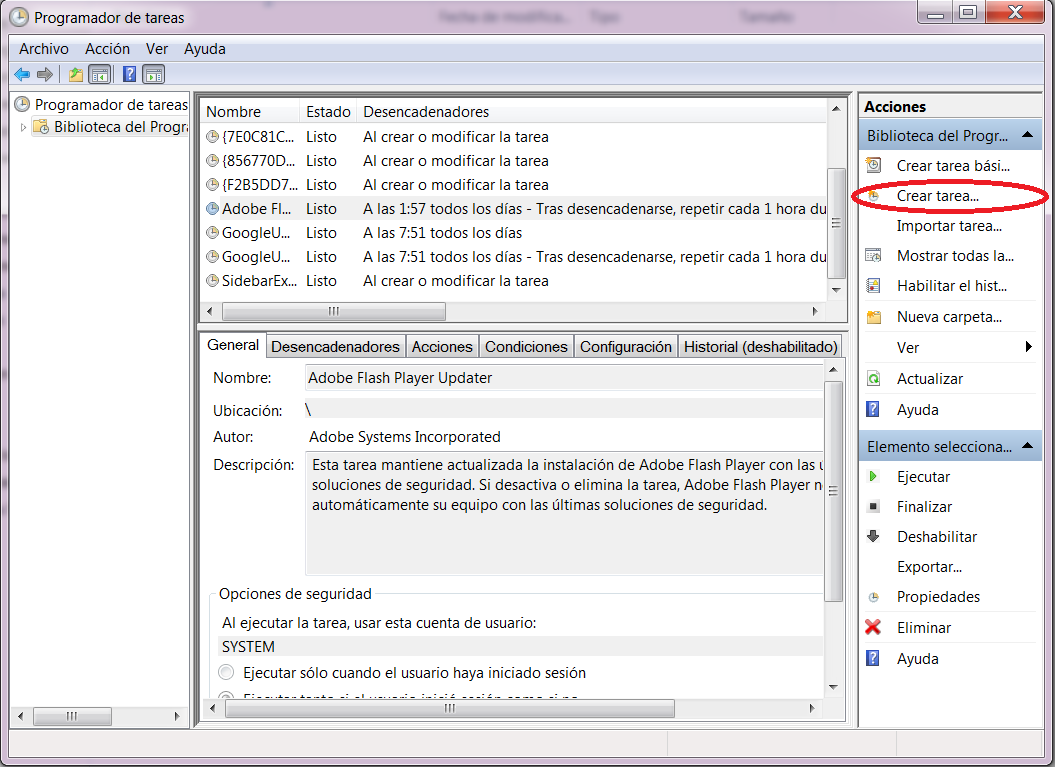The width and height of the screenshot is (1055, 767).
Task: Click the green Ejecutar play icon
Action: point(874,477)
